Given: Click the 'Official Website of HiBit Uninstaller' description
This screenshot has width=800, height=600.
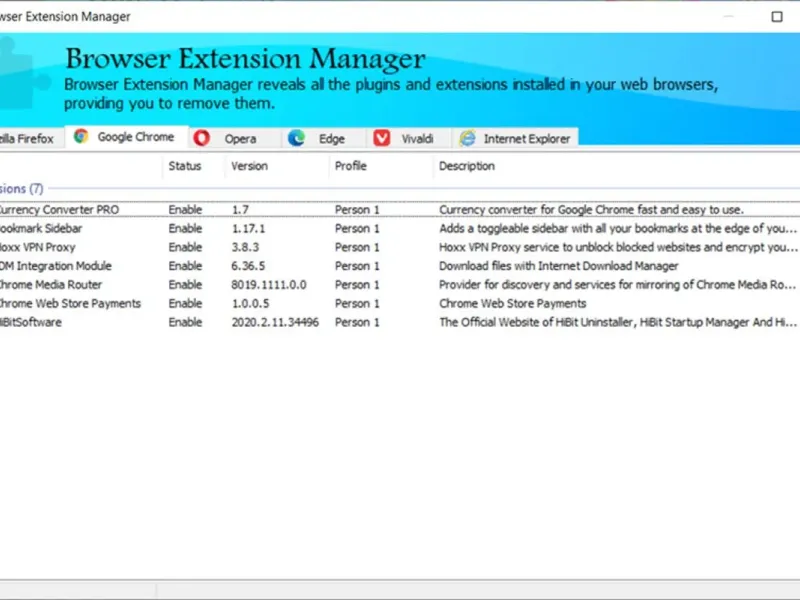Looking at the screenshot, I should point(618,322).
